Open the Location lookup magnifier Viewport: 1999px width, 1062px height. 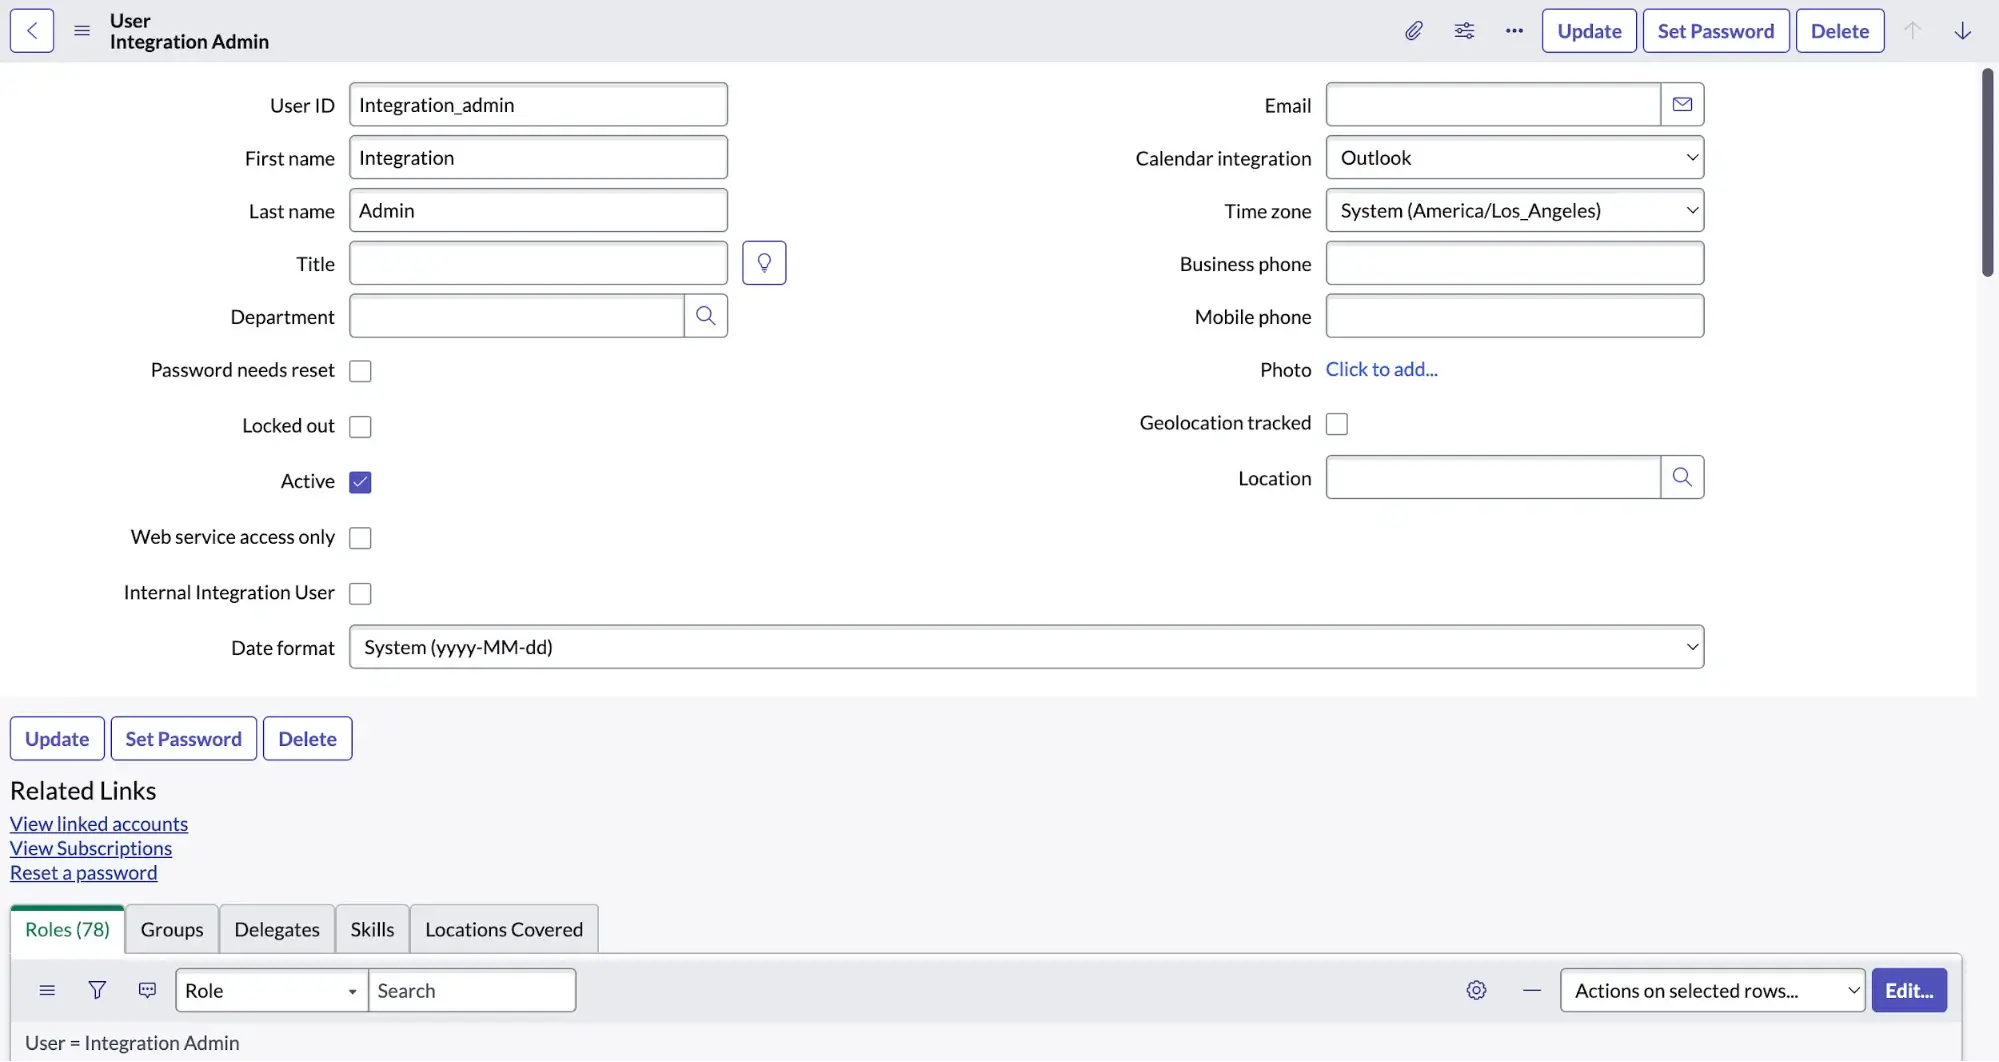[x=1682, y=477]
